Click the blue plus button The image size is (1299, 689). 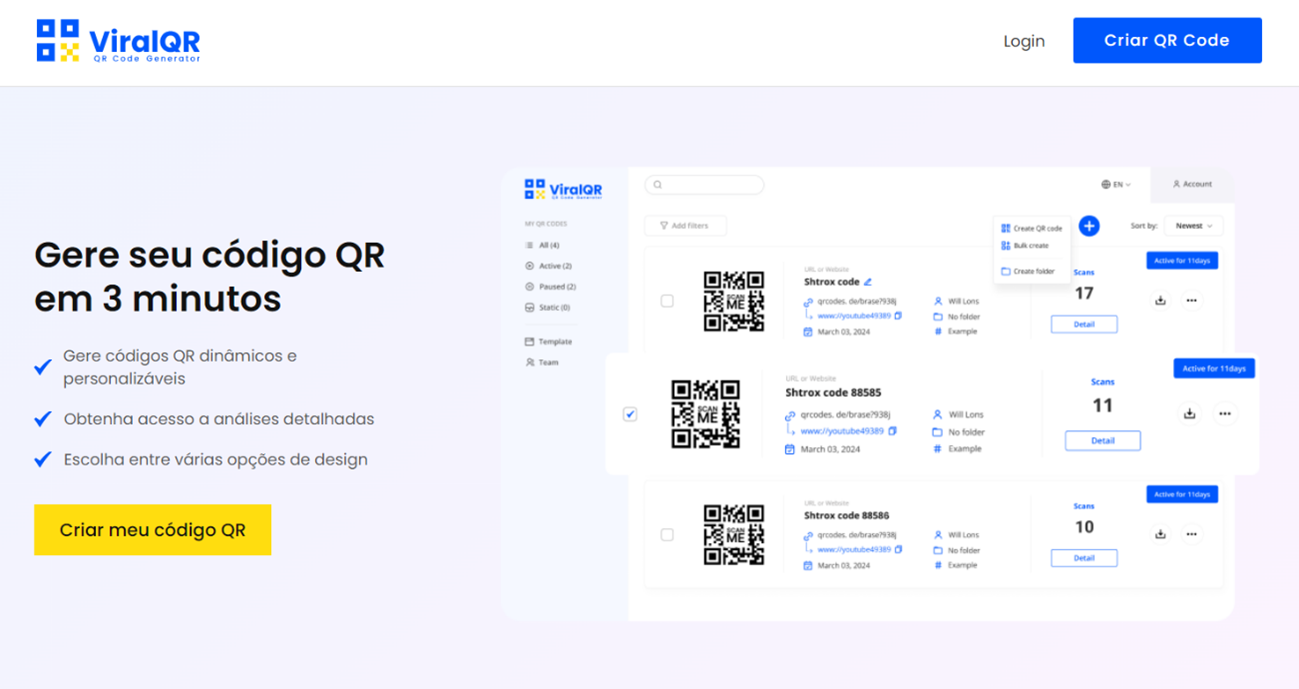pyautogui.click(x=1089, y=226)
